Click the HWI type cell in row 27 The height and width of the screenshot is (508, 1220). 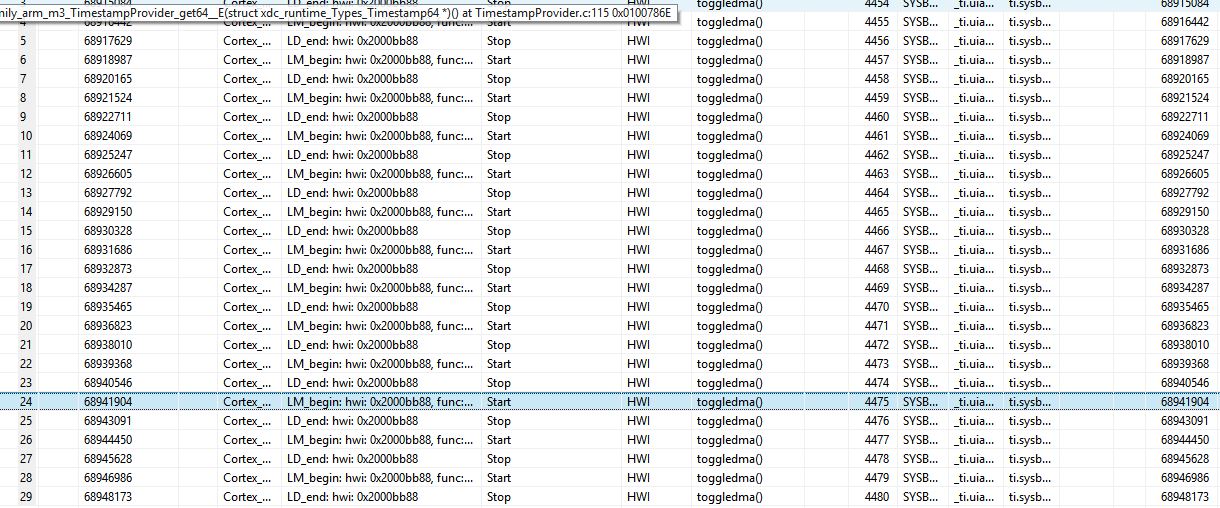[x=638, y=459]
